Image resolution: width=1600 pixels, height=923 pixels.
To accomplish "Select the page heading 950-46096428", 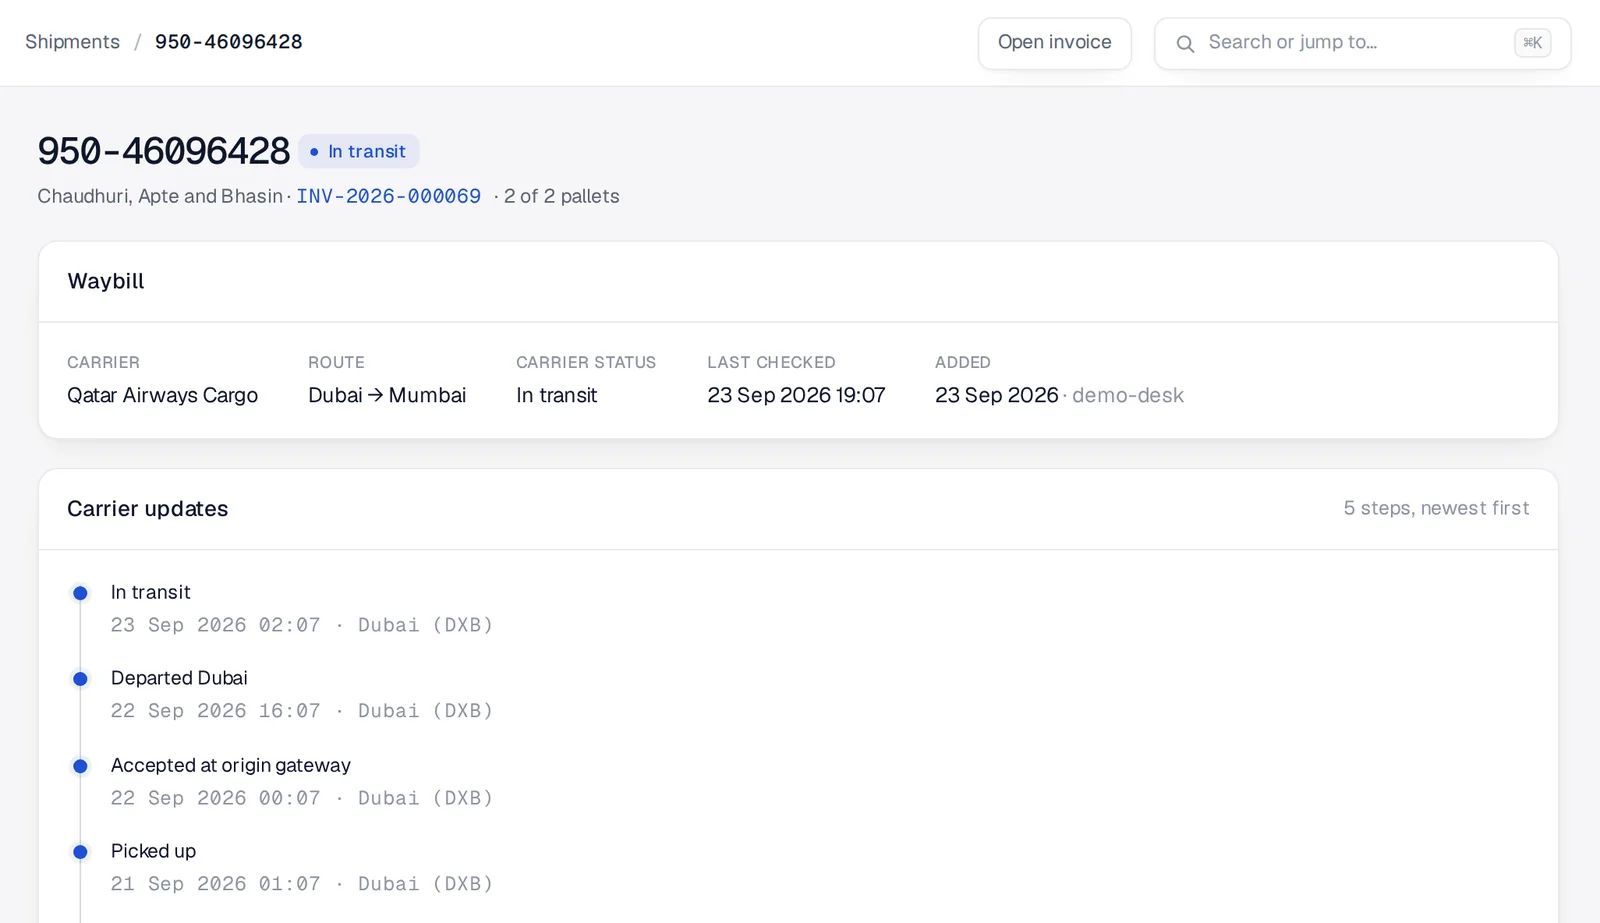I will tap(164, 151).
